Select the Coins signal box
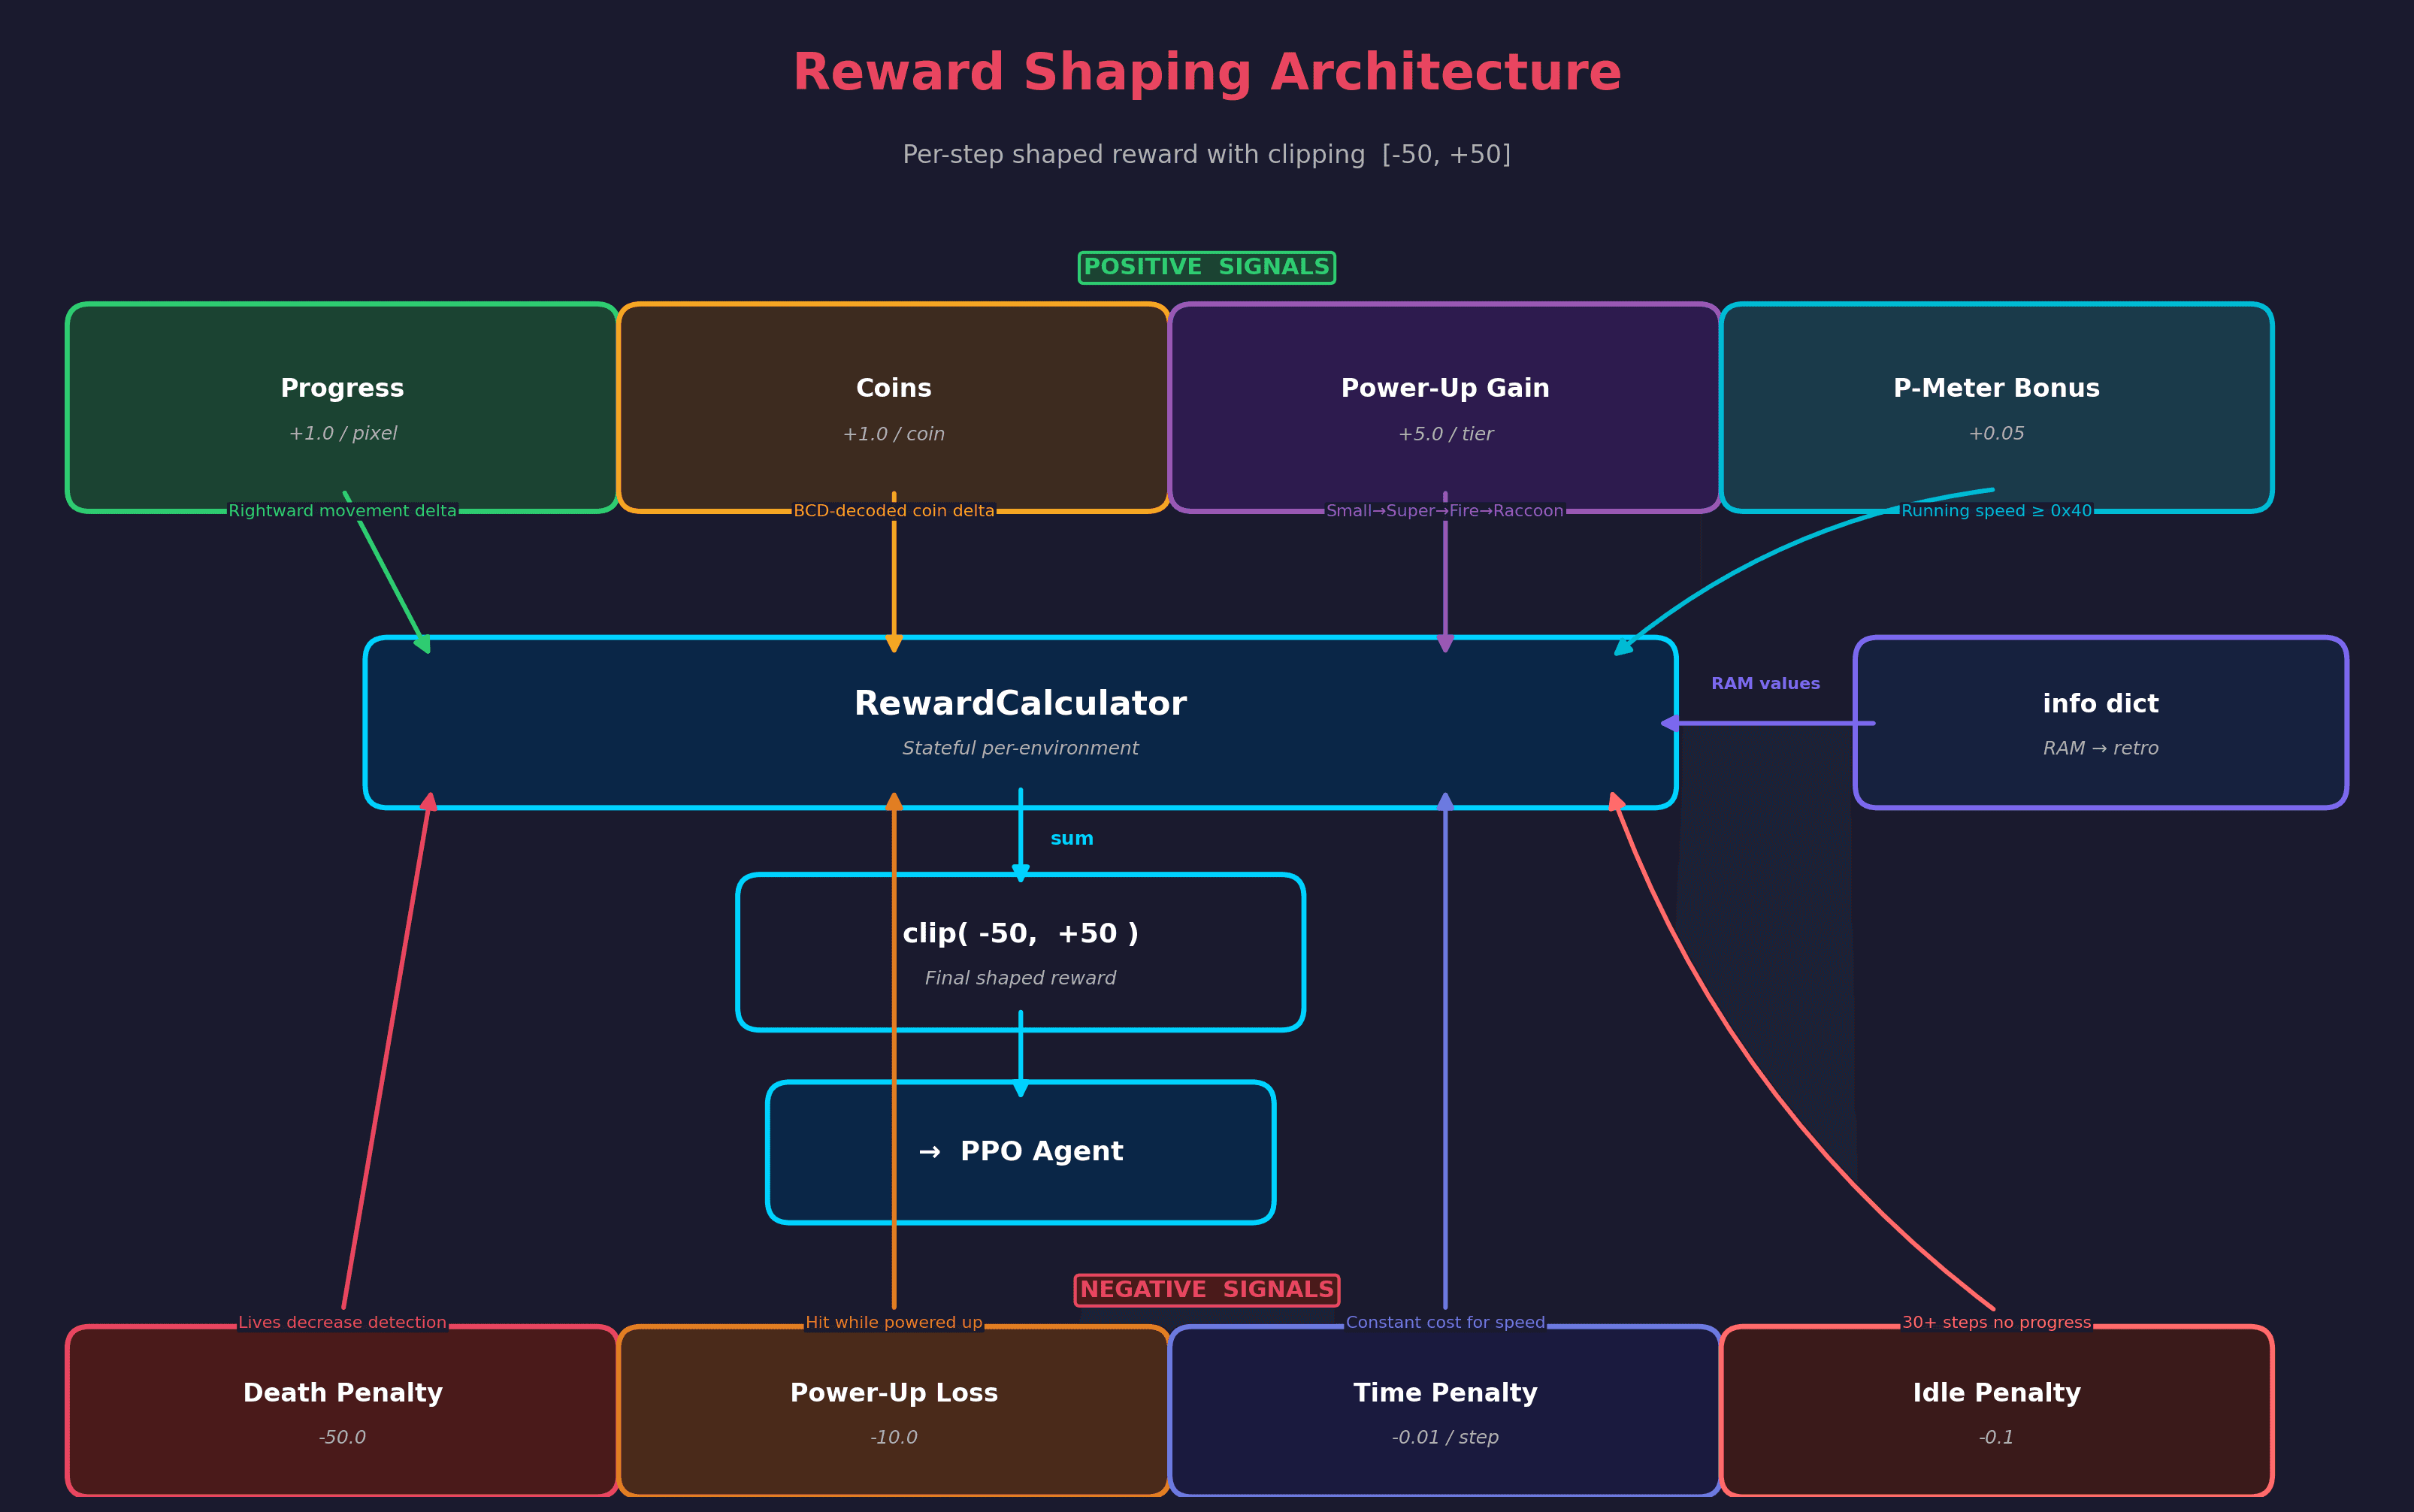Screen dimensions: 2414x1512 (893, 407)
